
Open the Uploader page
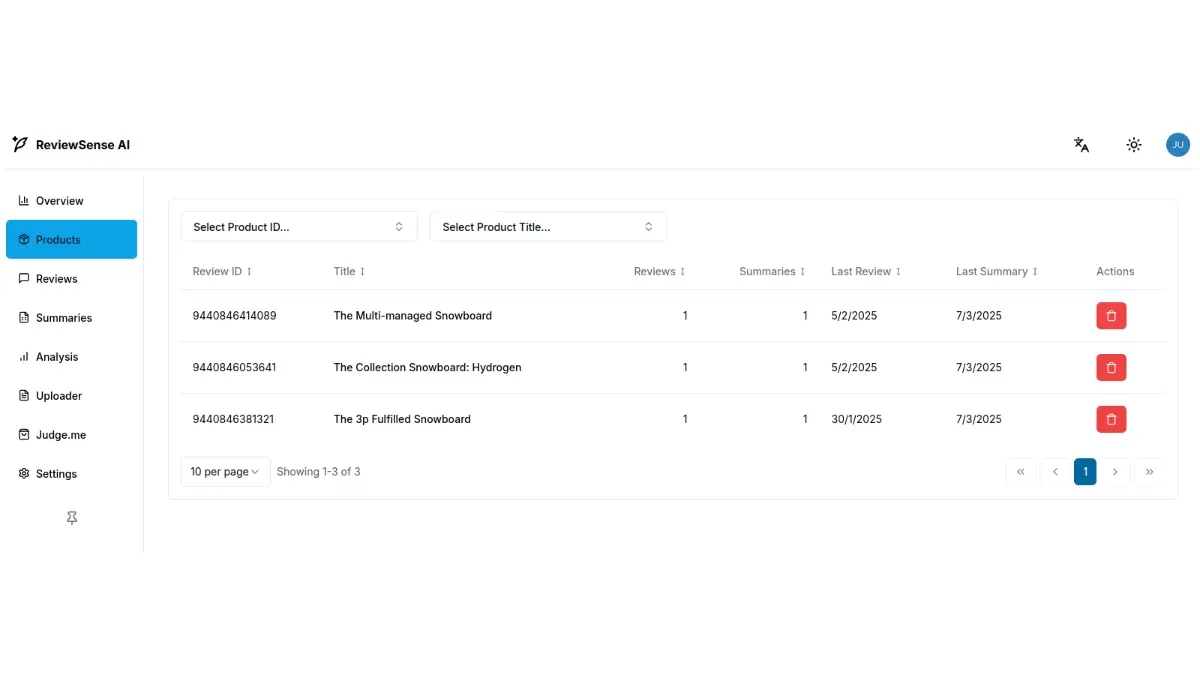pos(59,396)
